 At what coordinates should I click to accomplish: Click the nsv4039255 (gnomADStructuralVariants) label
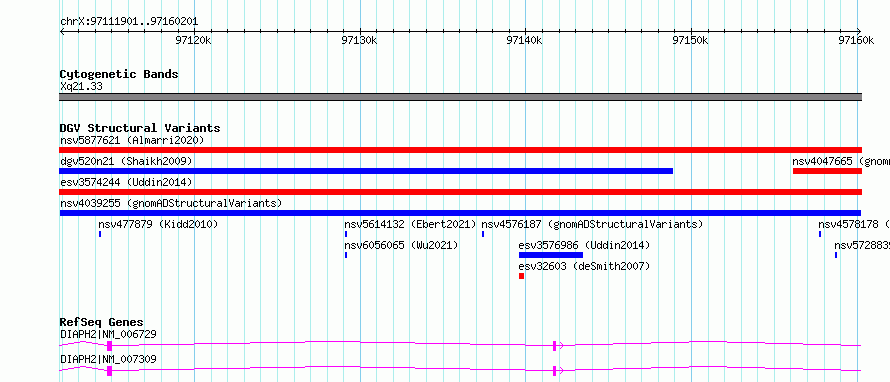pos(171,203)
